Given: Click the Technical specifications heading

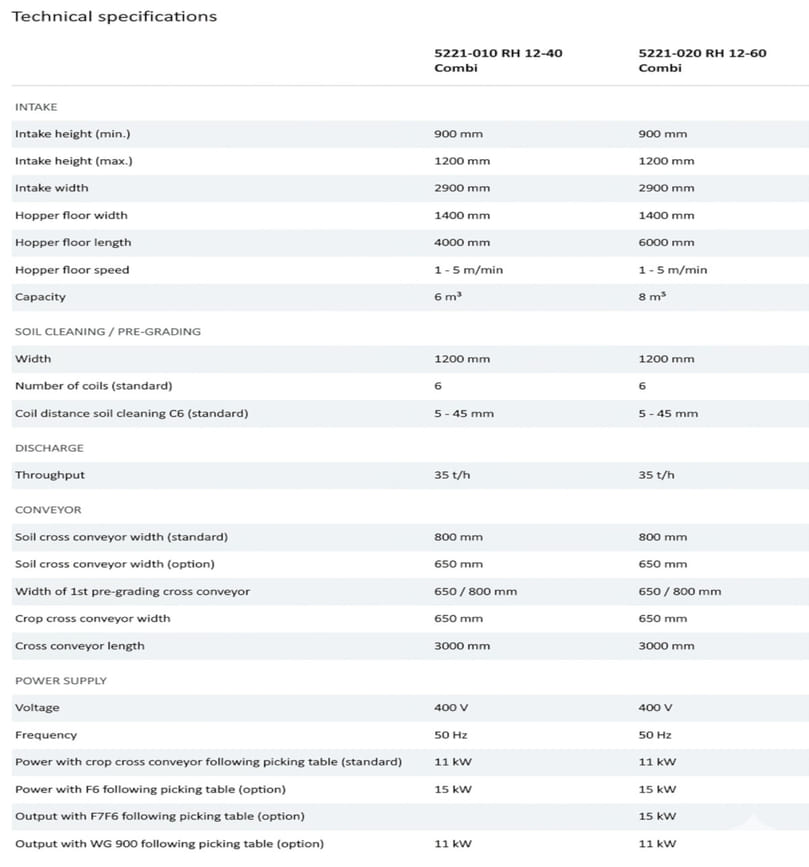Looking at the screenshot, I should [x=113, y=16].
